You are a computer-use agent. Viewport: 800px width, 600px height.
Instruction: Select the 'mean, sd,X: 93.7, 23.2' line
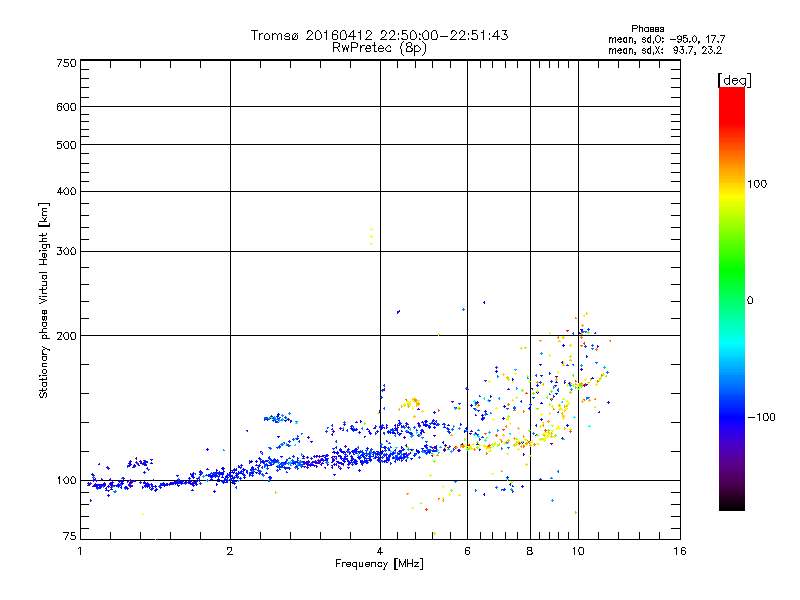665,51
